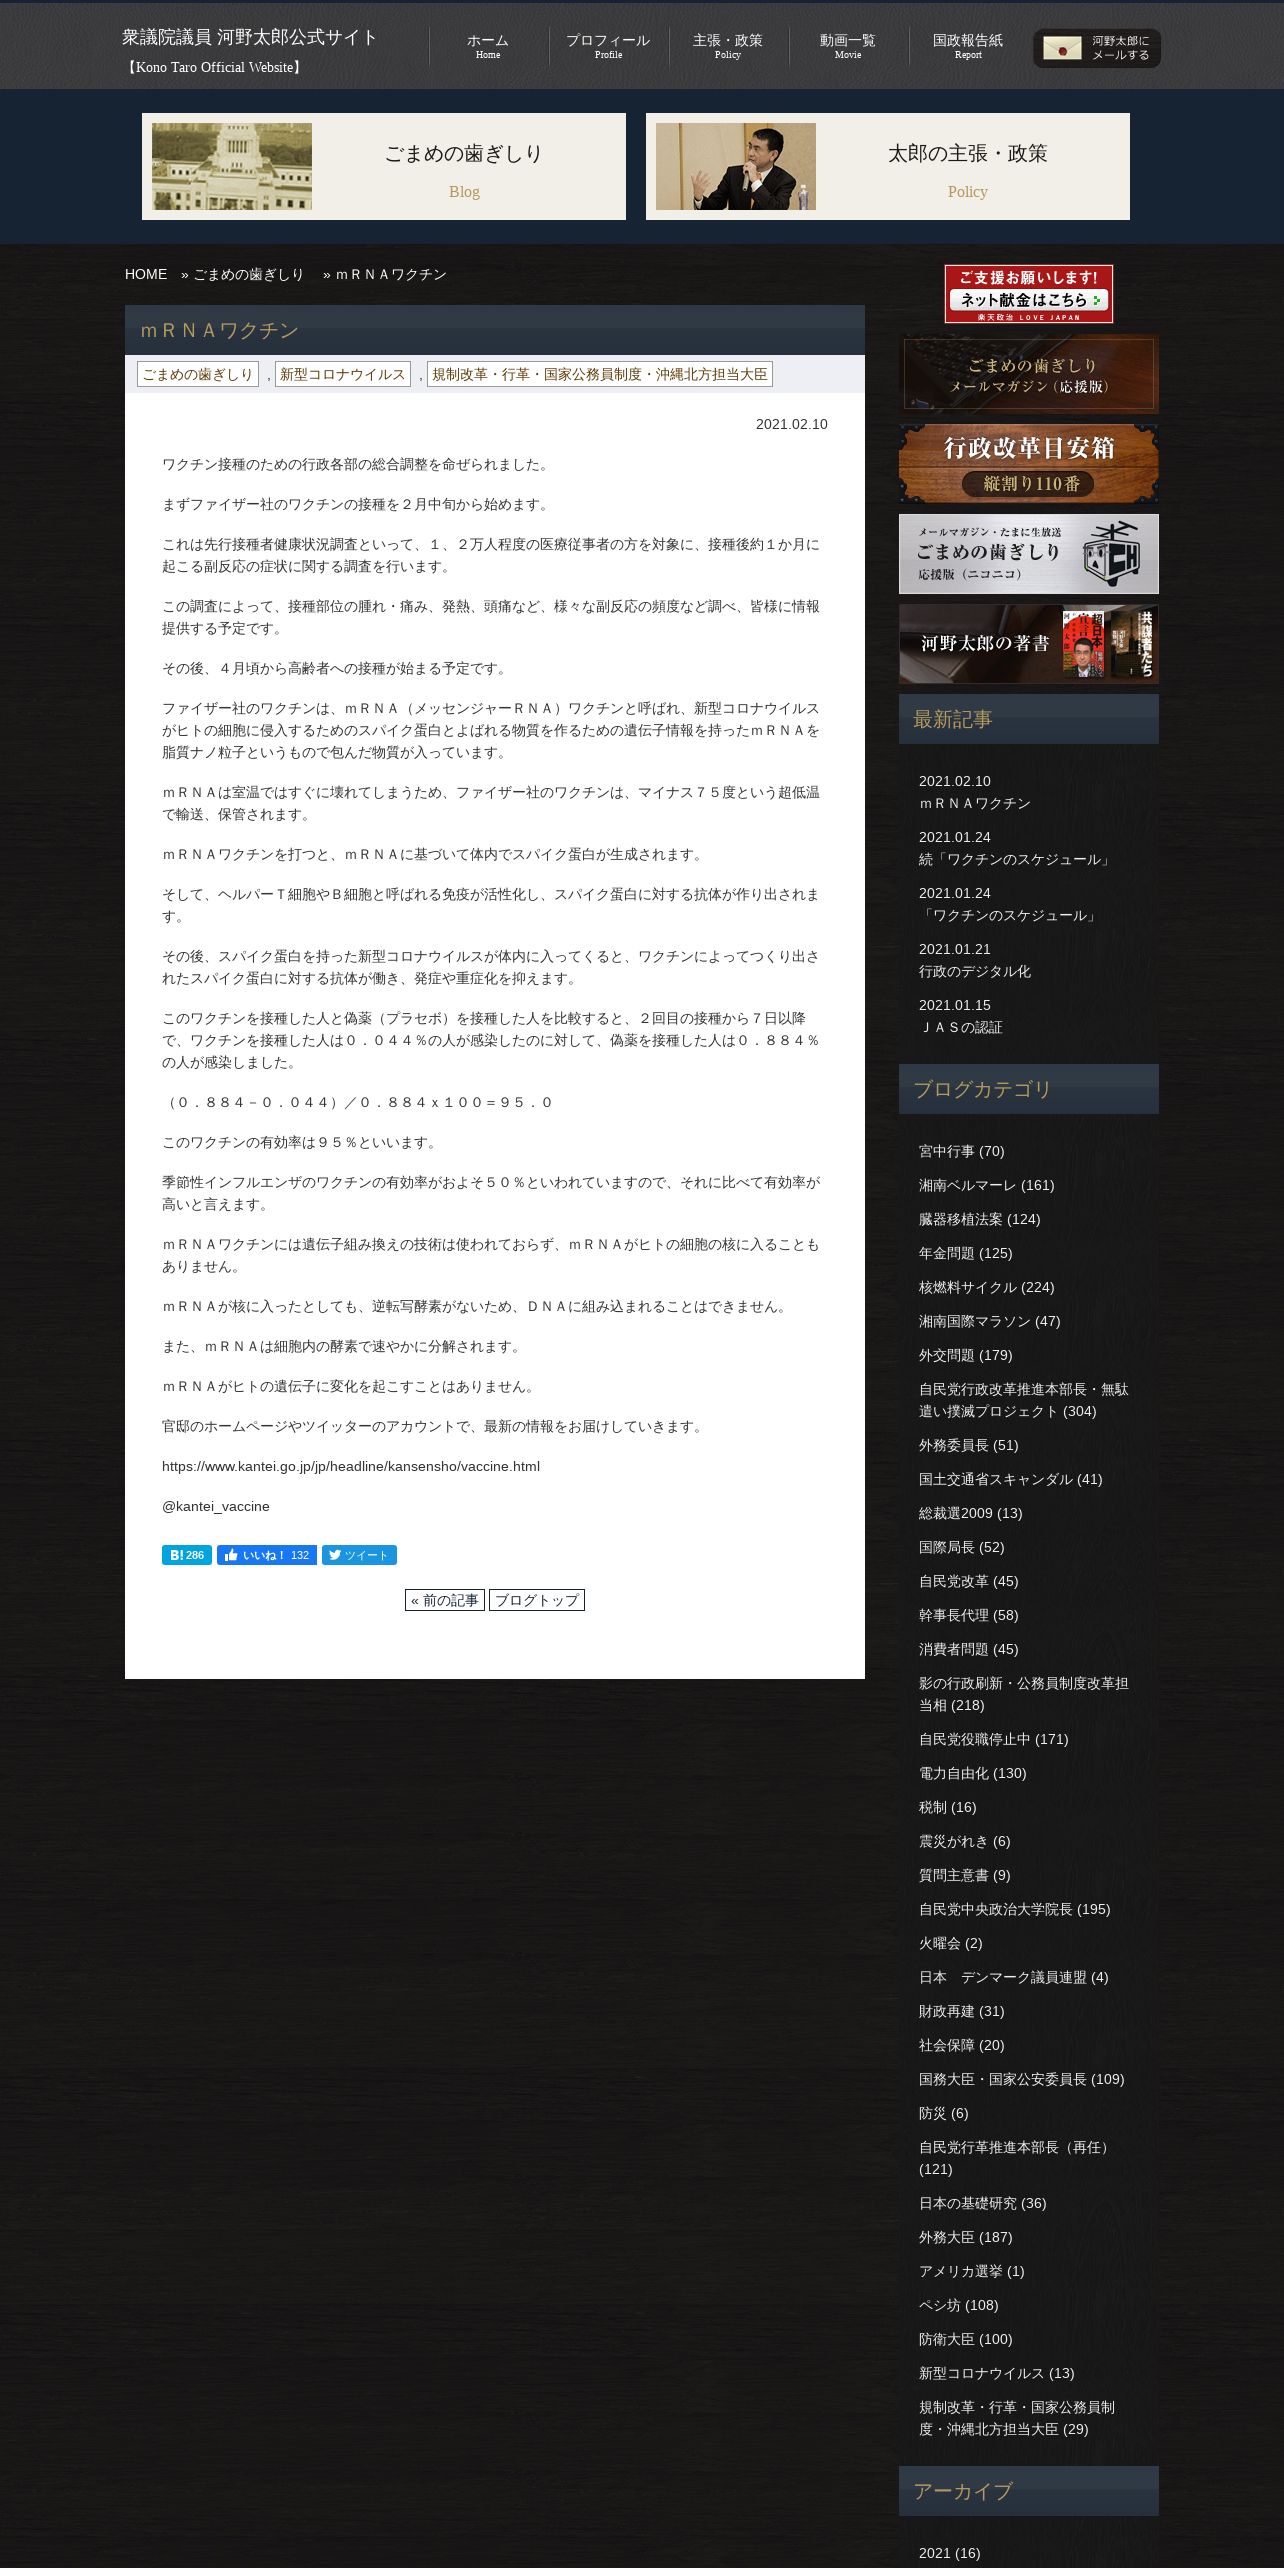The image size is (1284, 2568).
Task: Open recent article ＪＡＳの認証
Action: pos(961,1027)
